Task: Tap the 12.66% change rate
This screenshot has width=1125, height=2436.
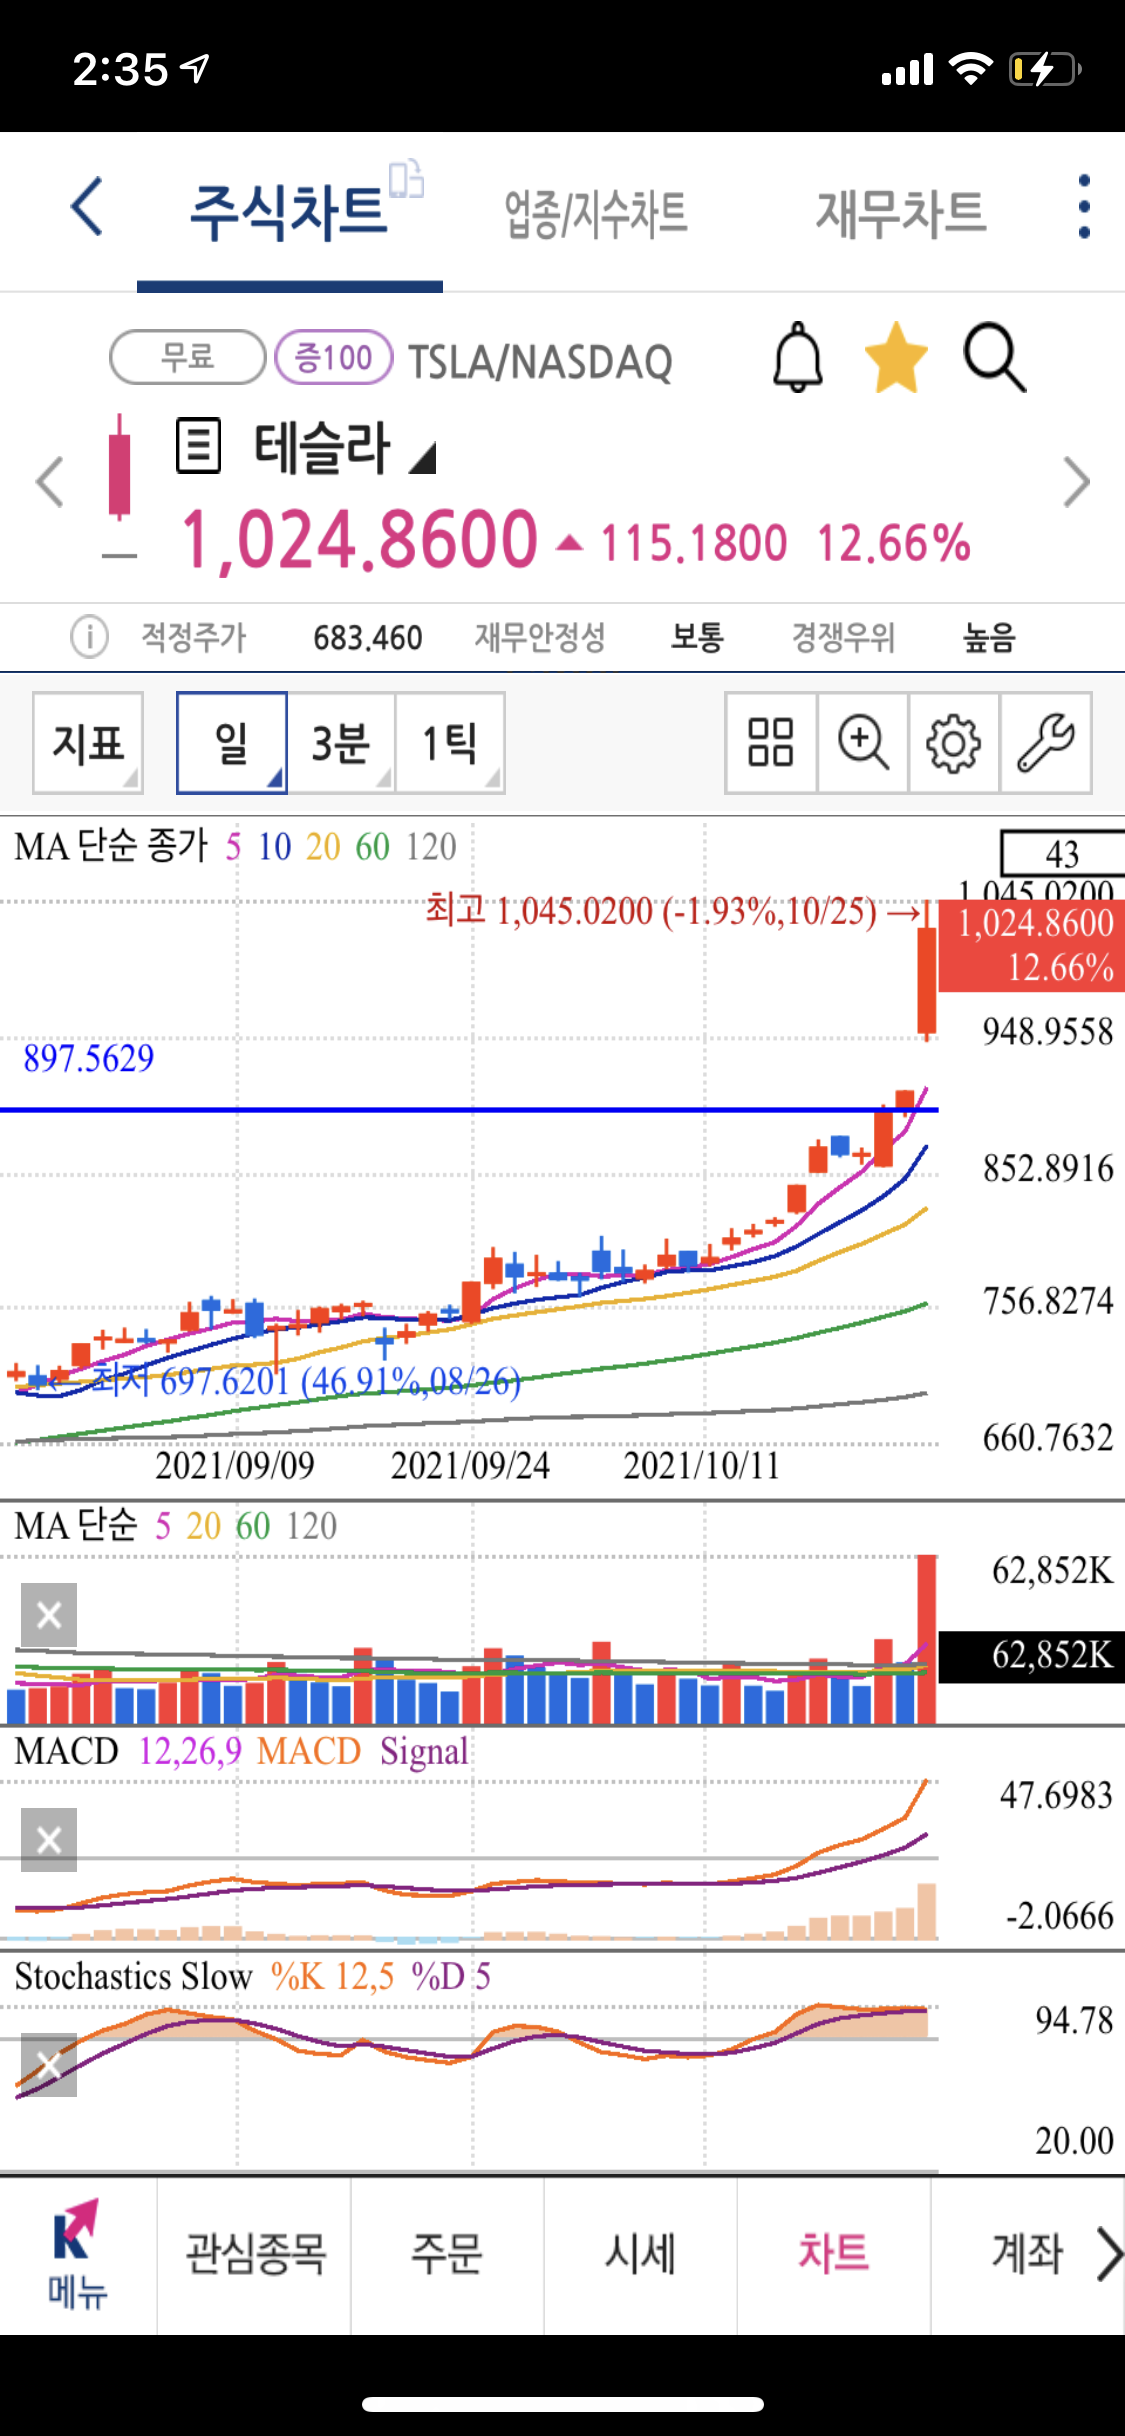Action: pyautogui.click(x=894, y=543)
